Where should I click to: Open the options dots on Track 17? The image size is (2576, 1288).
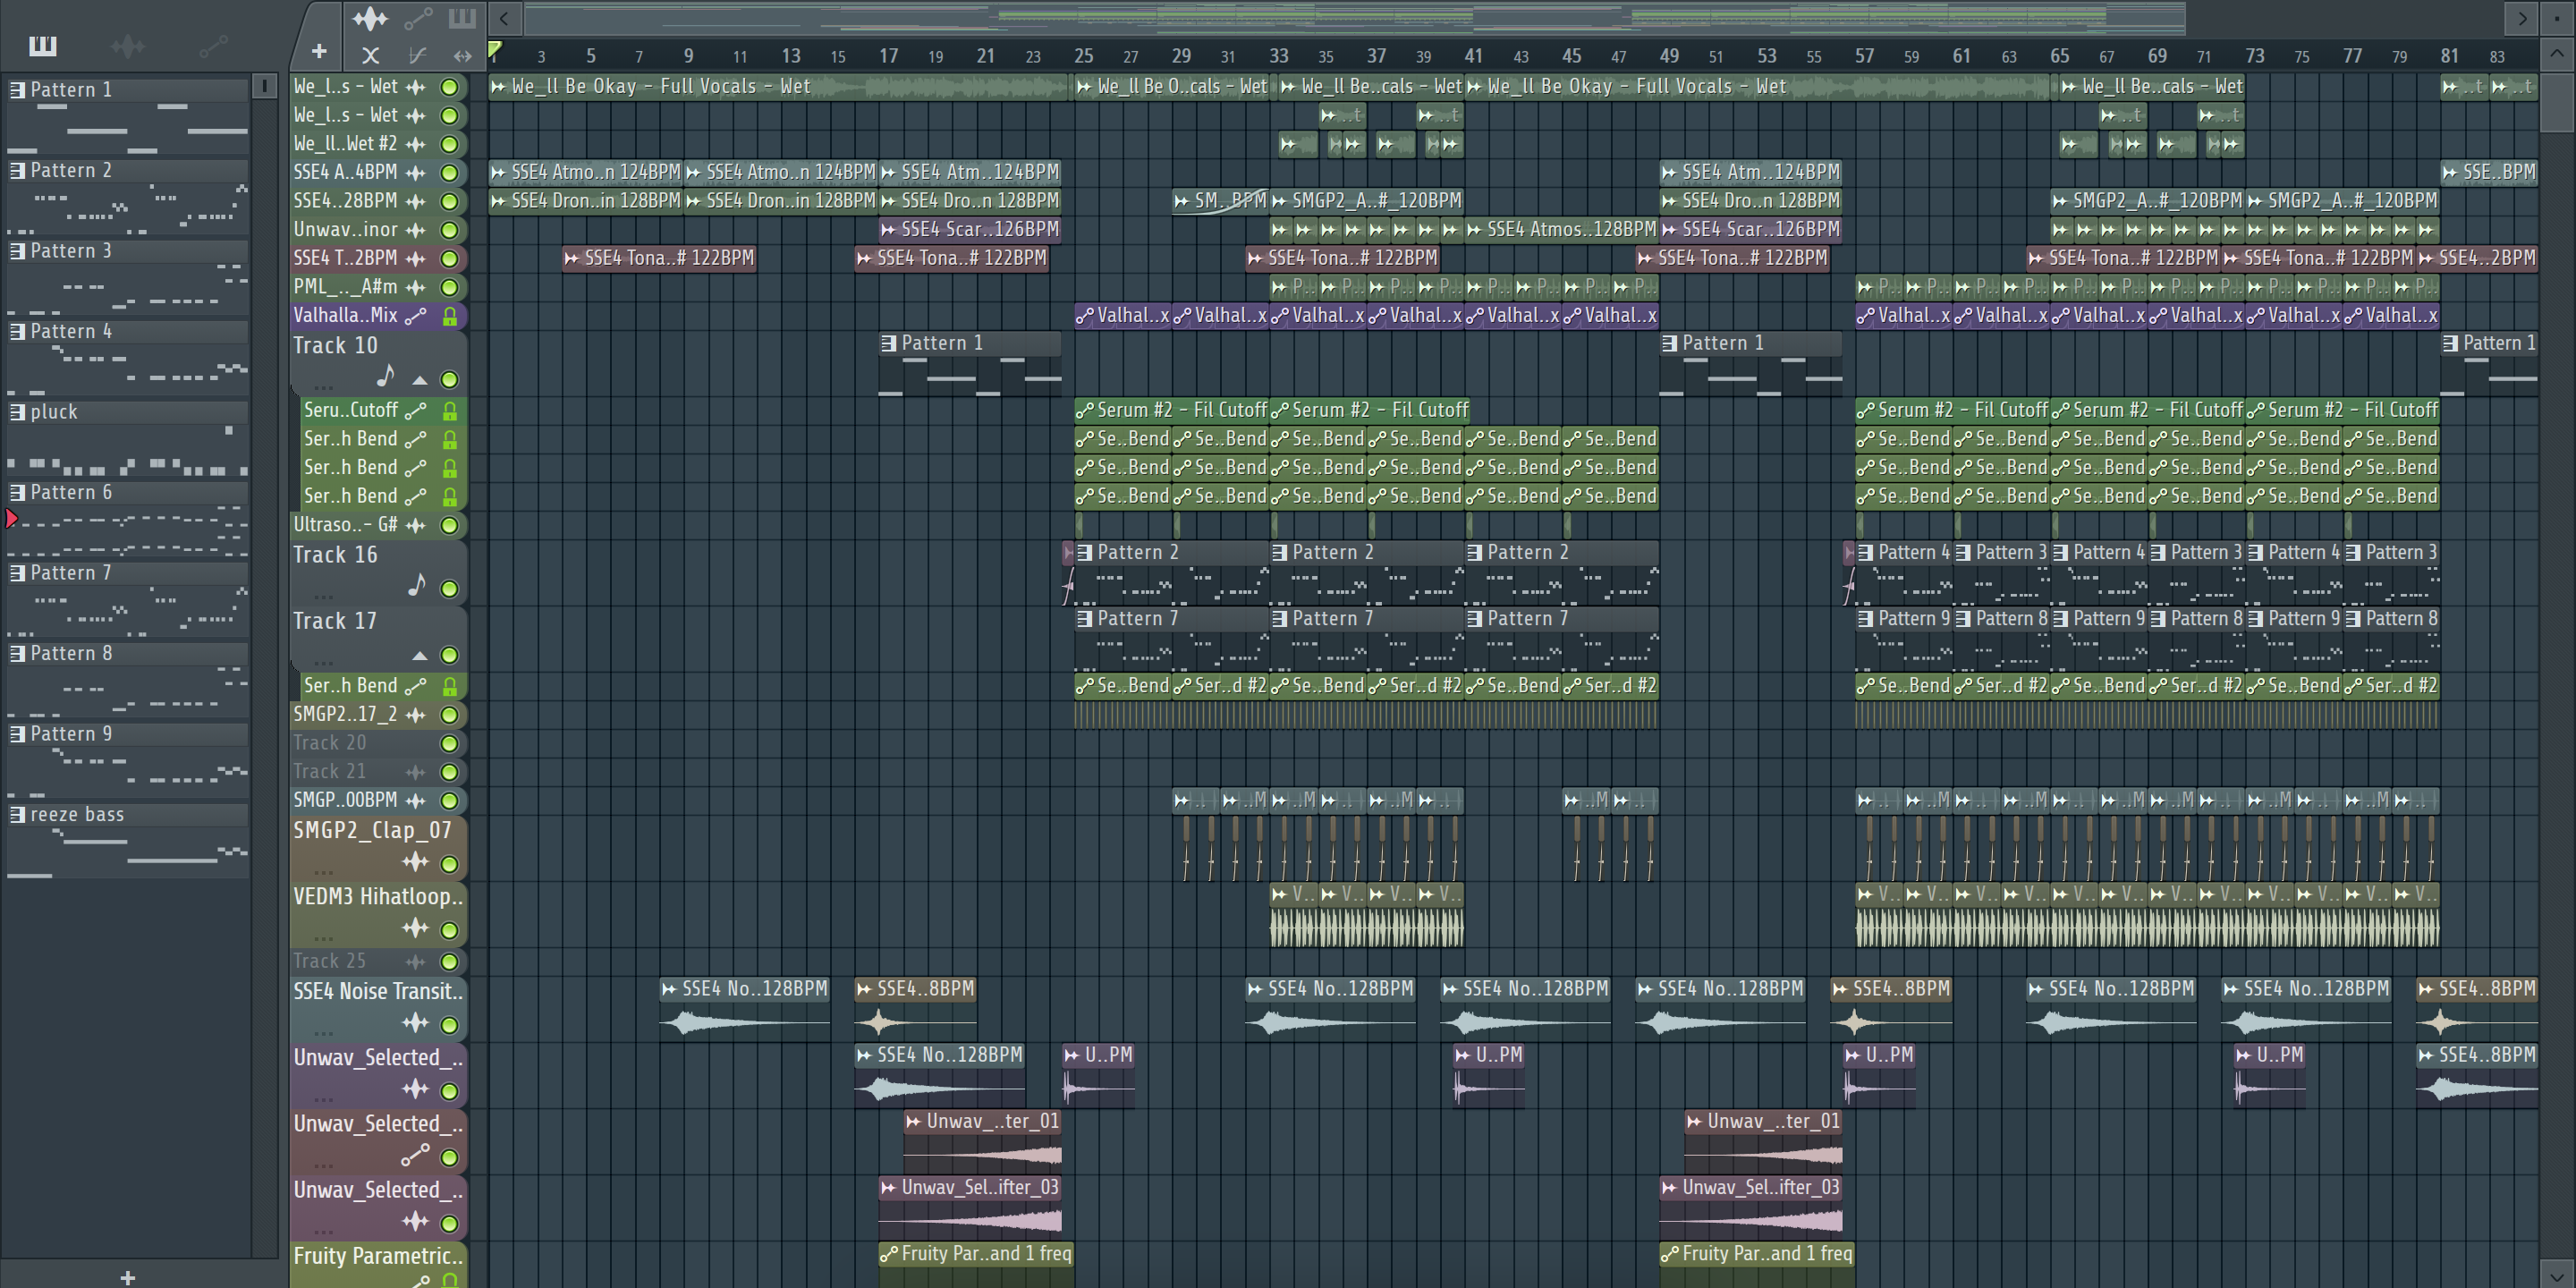point(323,663)
